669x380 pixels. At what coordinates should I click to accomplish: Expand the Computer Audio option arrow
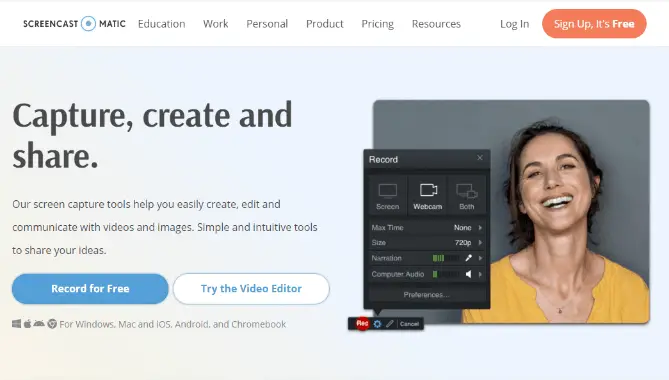tap(480, 274)
